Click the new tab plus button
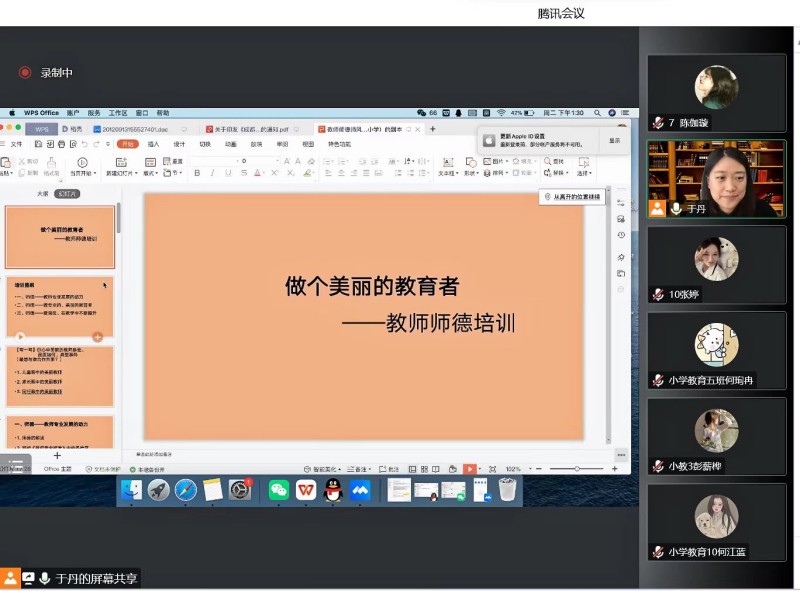This screenshot has height=591, width=800. 433,129
